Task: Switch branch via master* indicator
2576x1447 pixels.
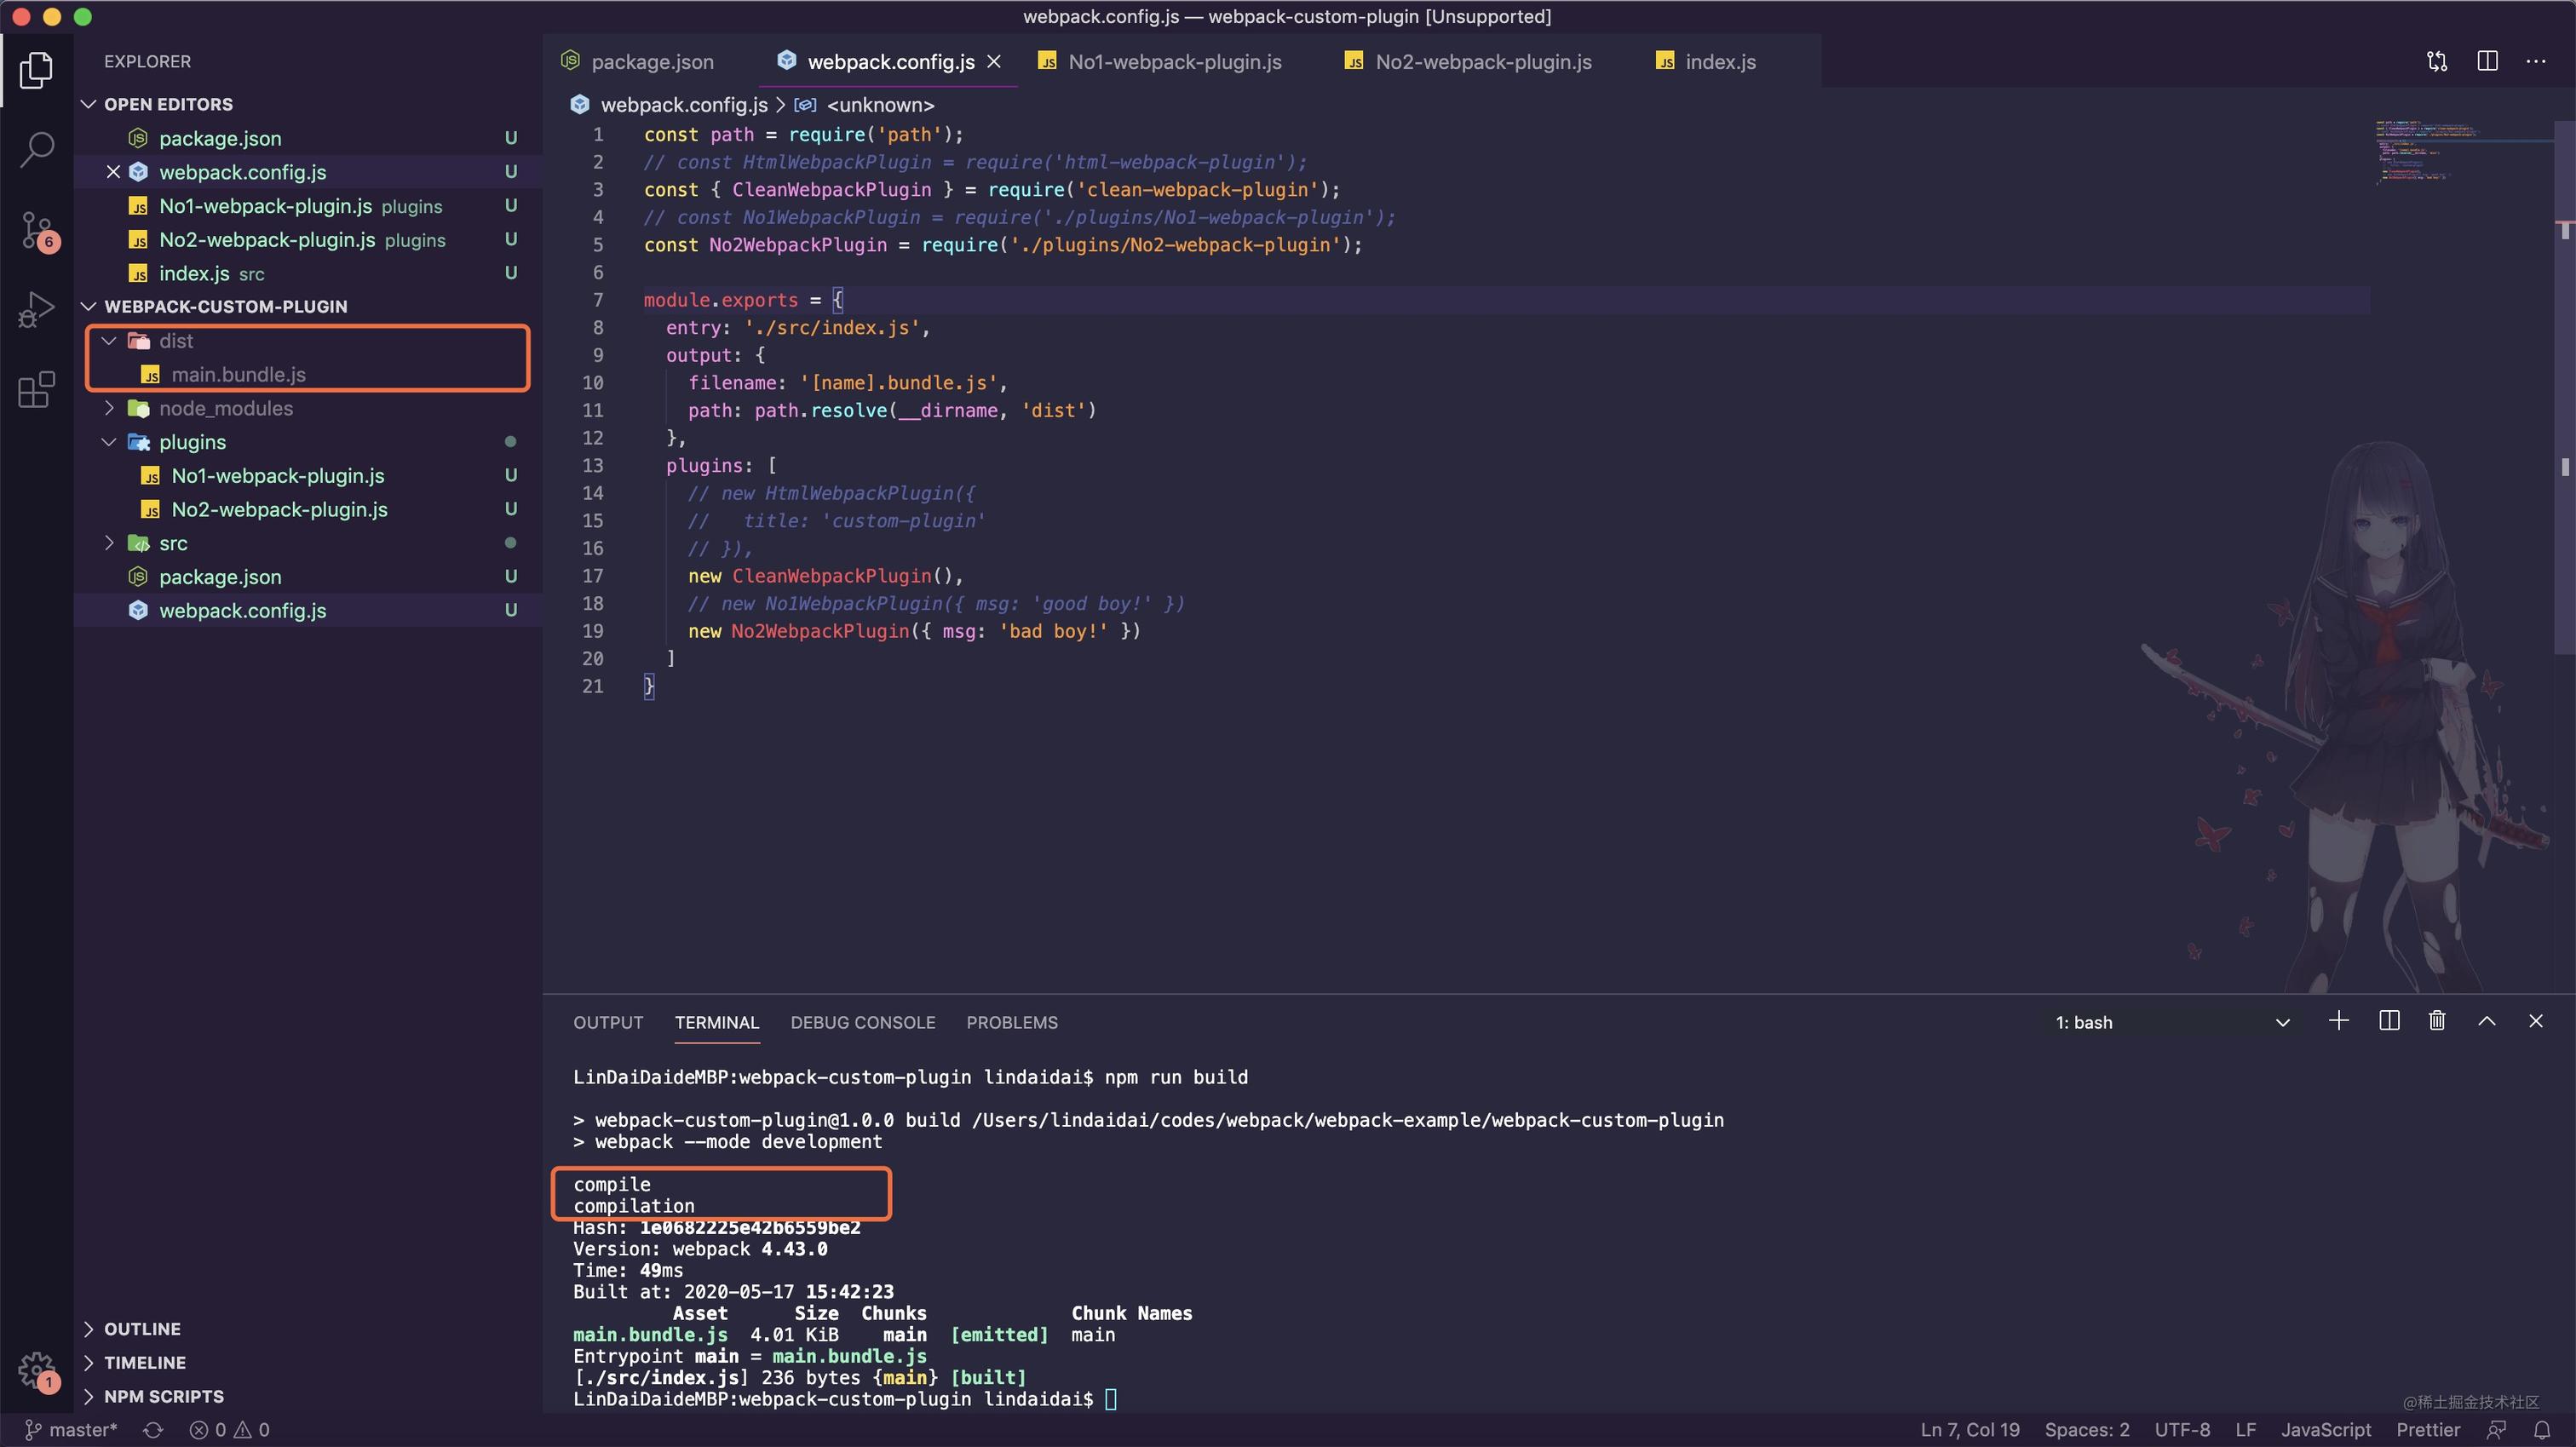Action: click(71, 1430)
